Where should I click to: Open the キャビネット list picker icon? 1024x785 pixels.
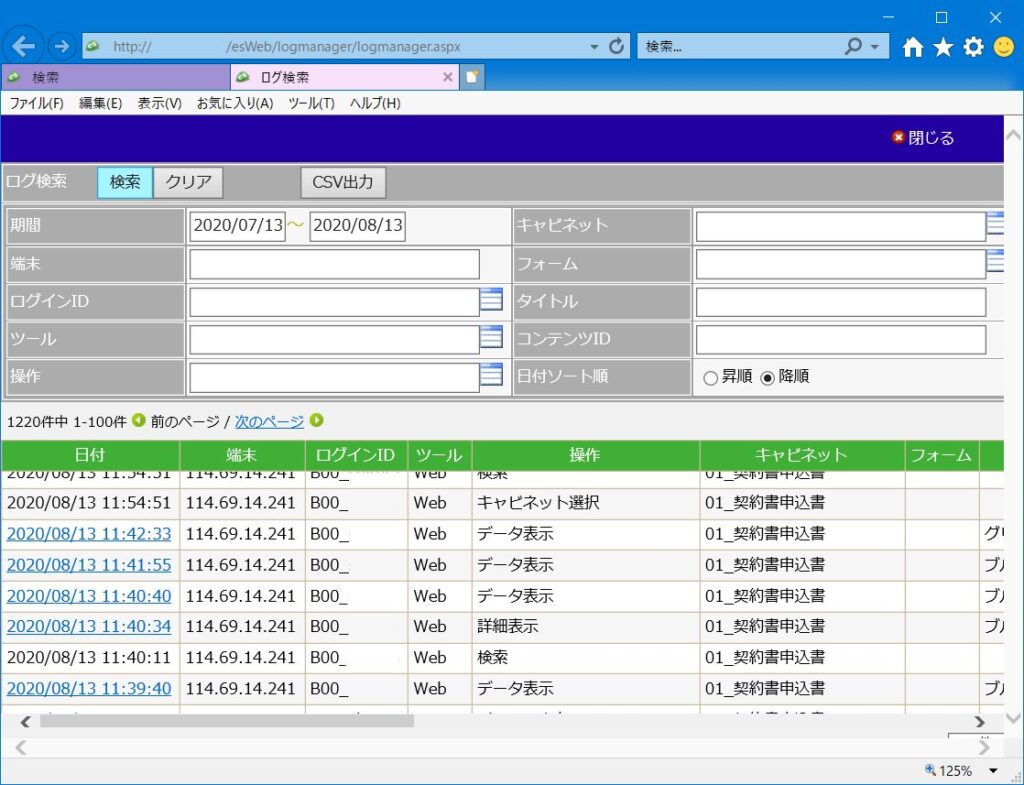pos(995,223)
